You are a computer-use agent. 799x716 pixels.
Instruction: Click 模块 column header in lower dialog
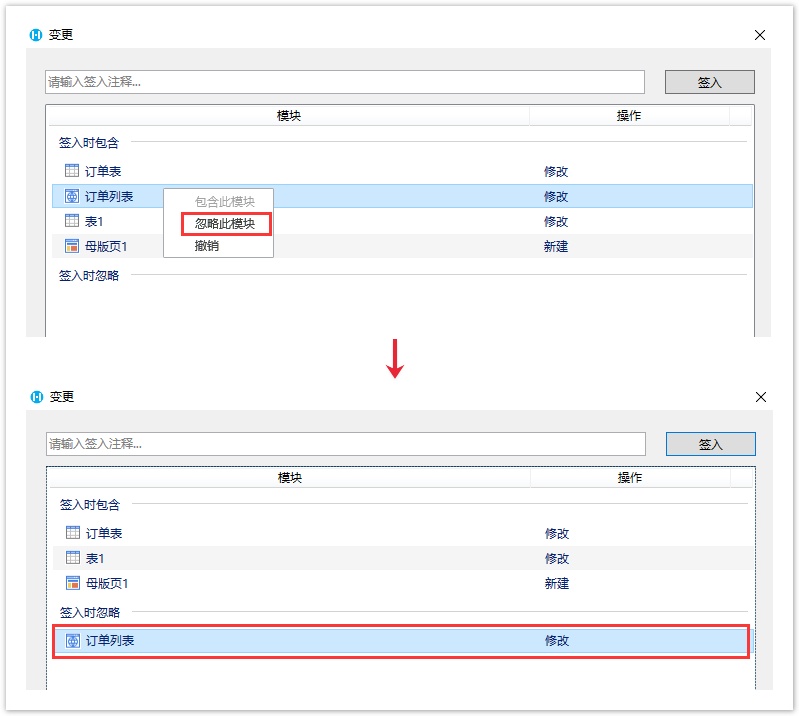(x=290, y=478)
